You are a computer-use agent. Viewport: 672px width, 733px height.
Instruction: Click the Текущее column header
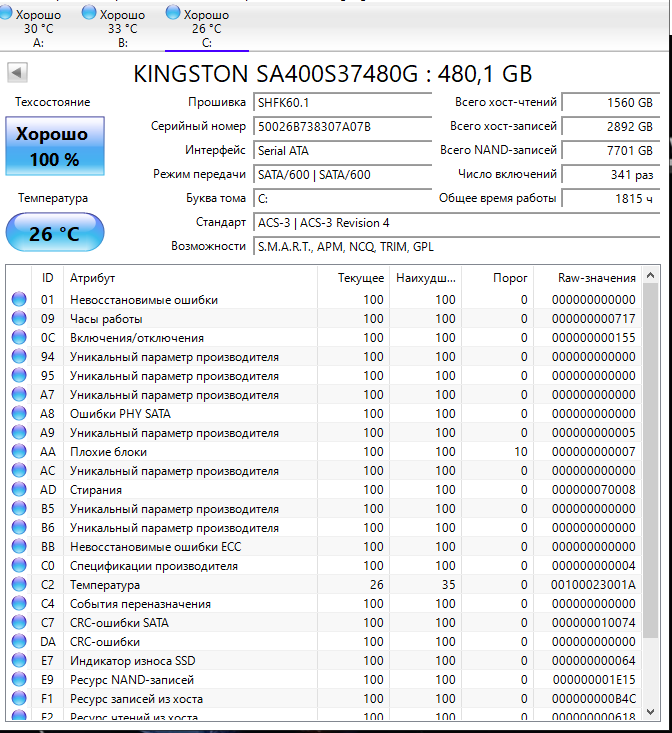point(353,278)
